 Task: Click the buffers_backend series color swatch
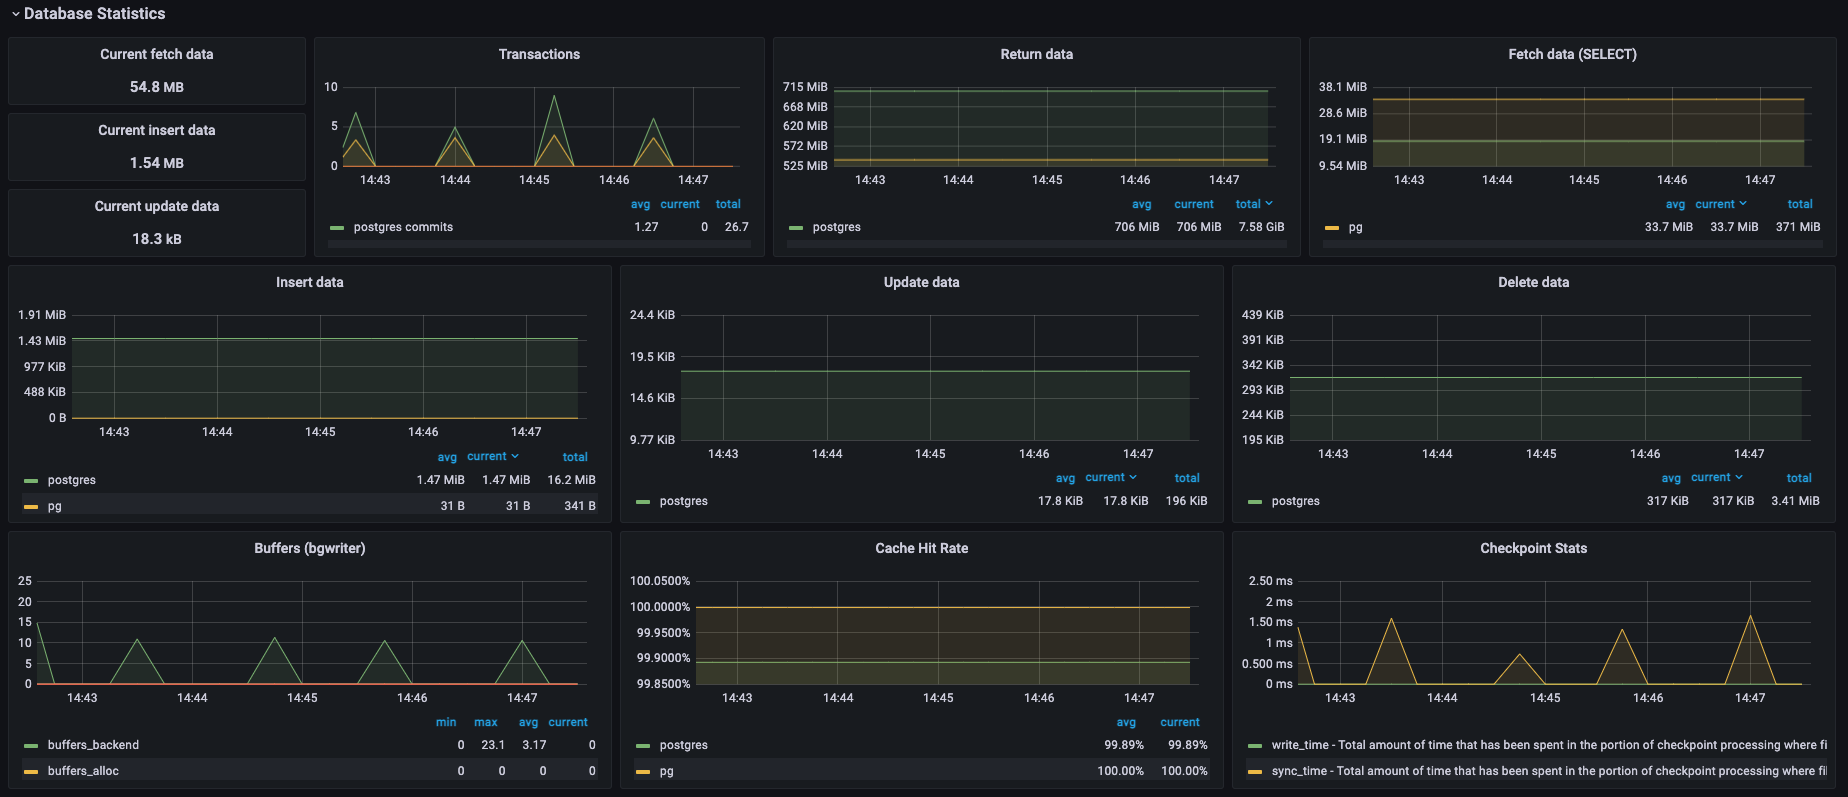click(31, 746)
